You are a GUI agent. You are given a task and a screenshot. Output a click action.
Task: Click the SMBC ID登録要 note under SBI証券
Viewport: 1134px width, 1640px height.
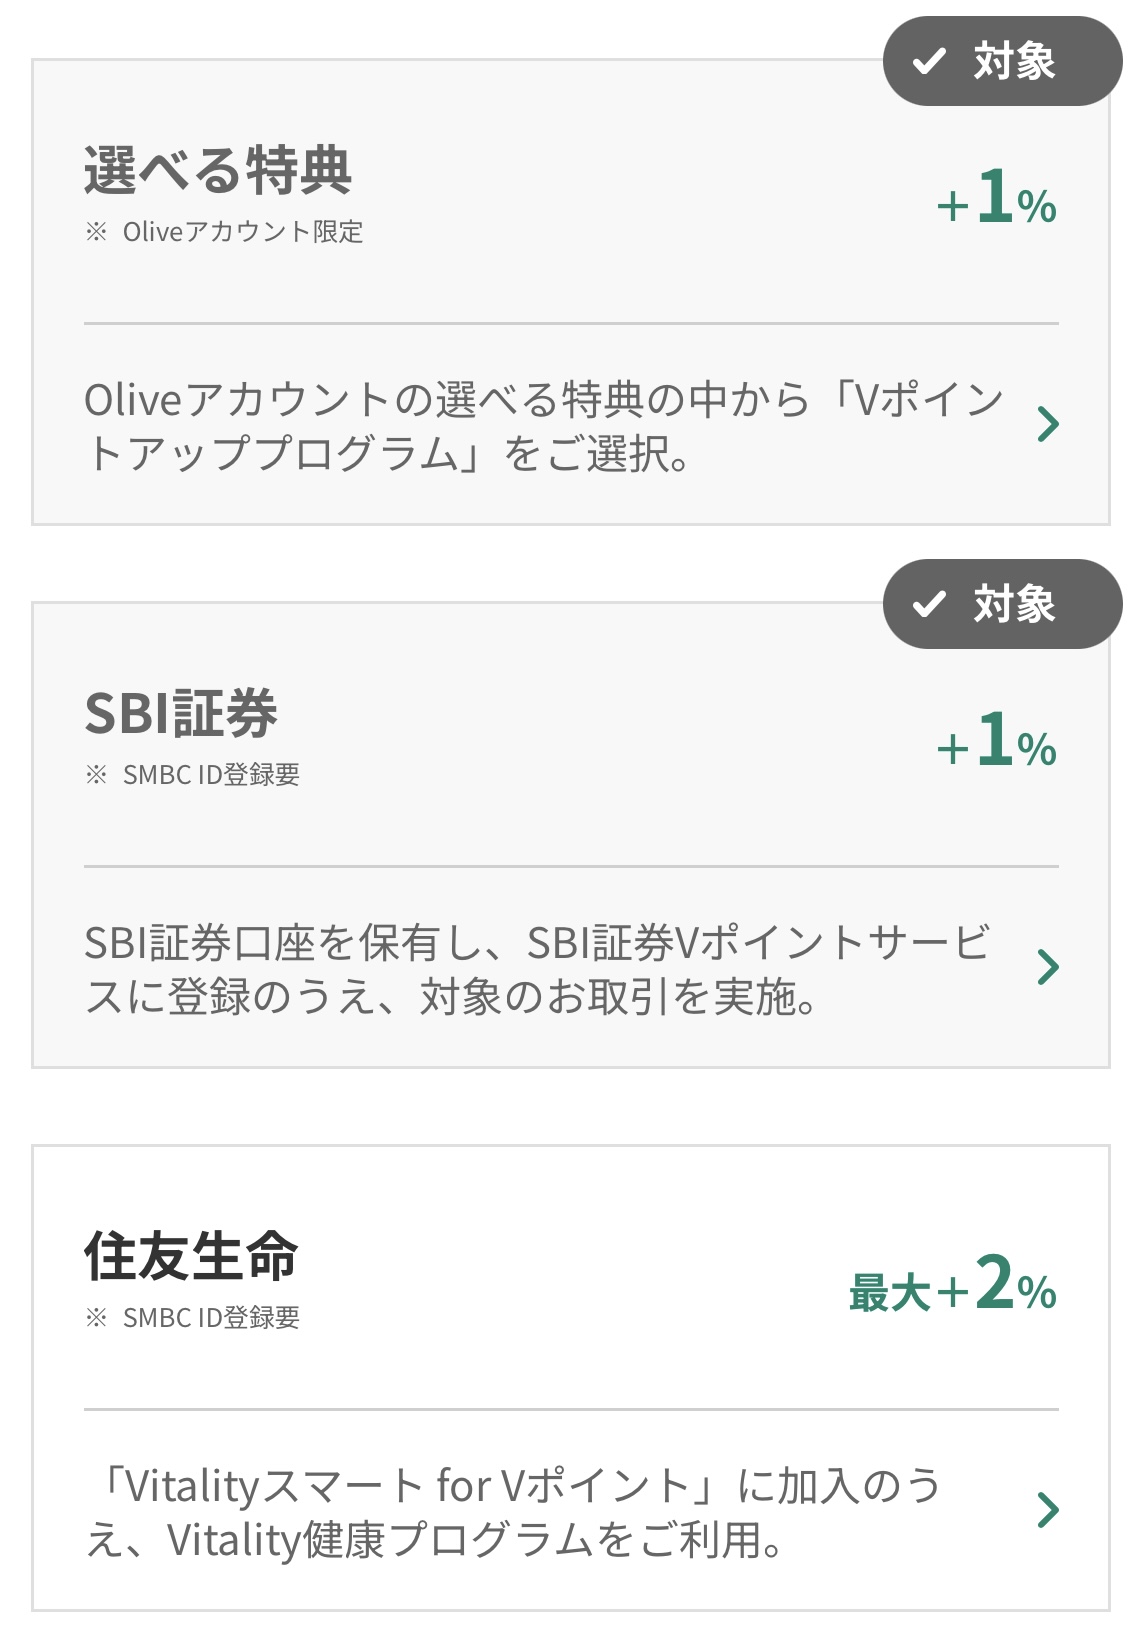pyautogui.click(x=211, y=775)
